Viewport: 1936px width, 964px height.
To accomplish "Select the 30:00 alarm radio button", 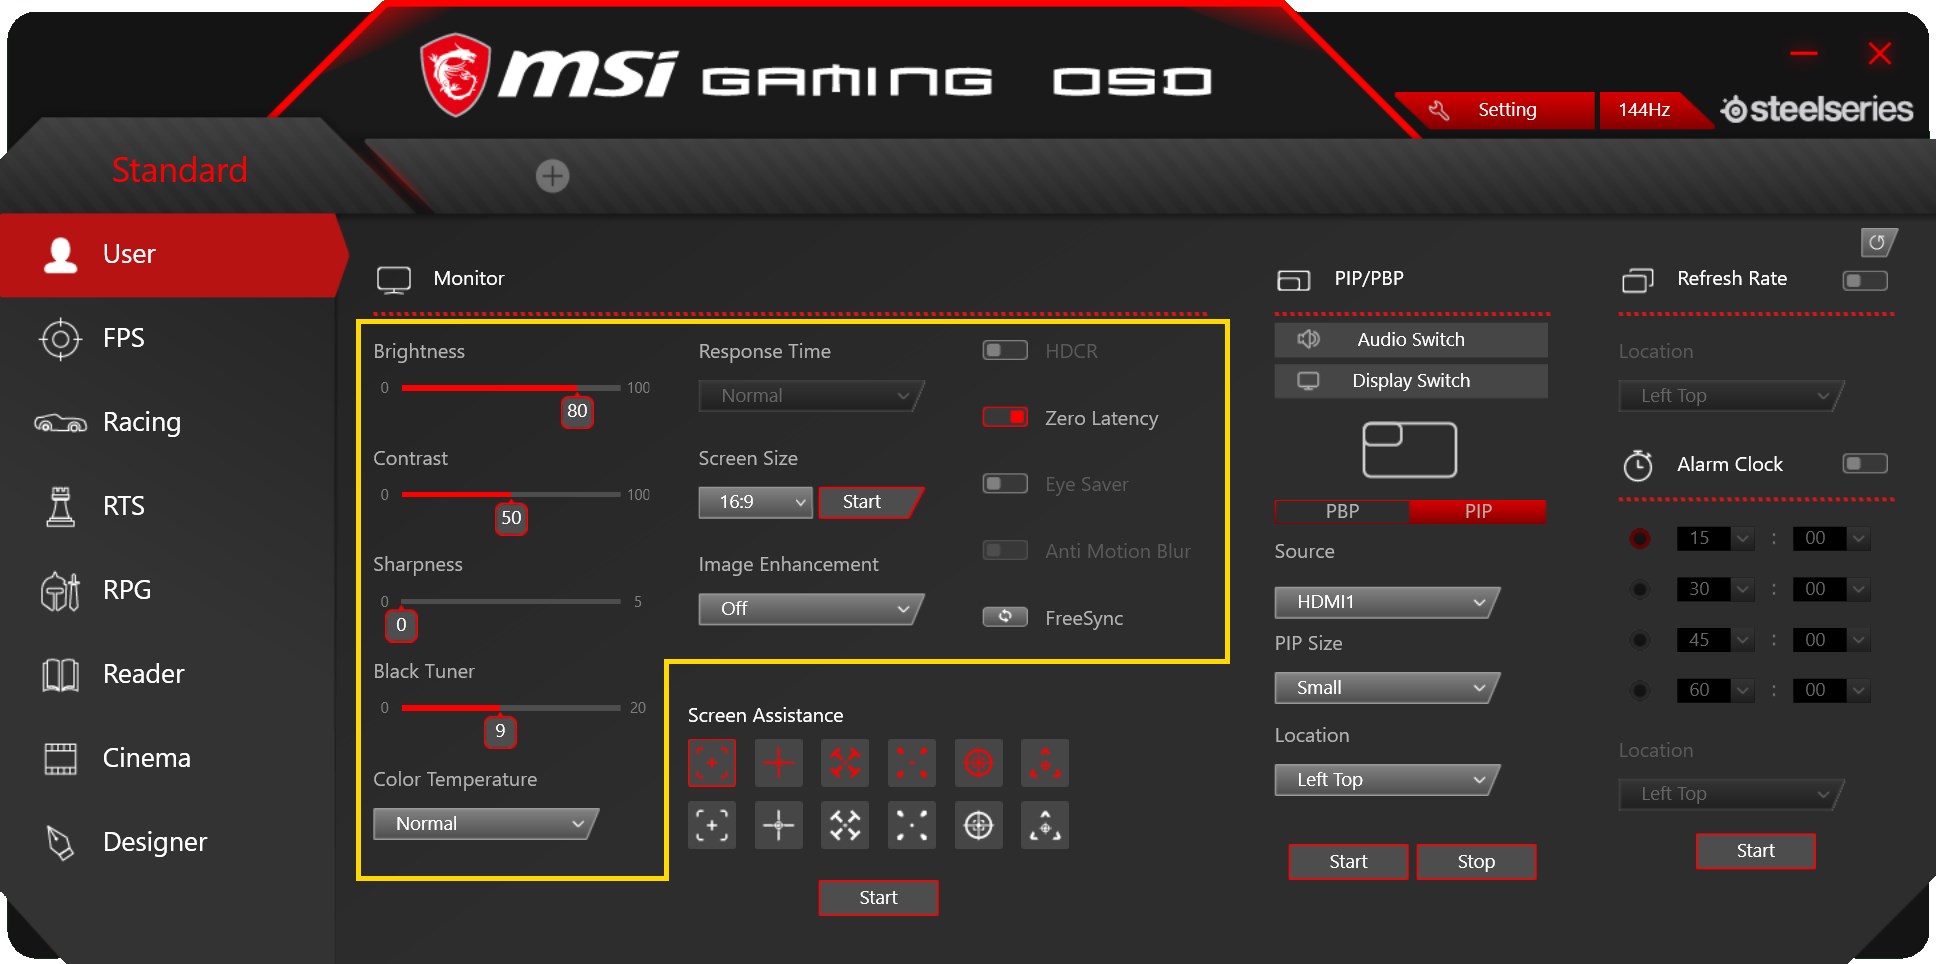I will [1640, 589].
